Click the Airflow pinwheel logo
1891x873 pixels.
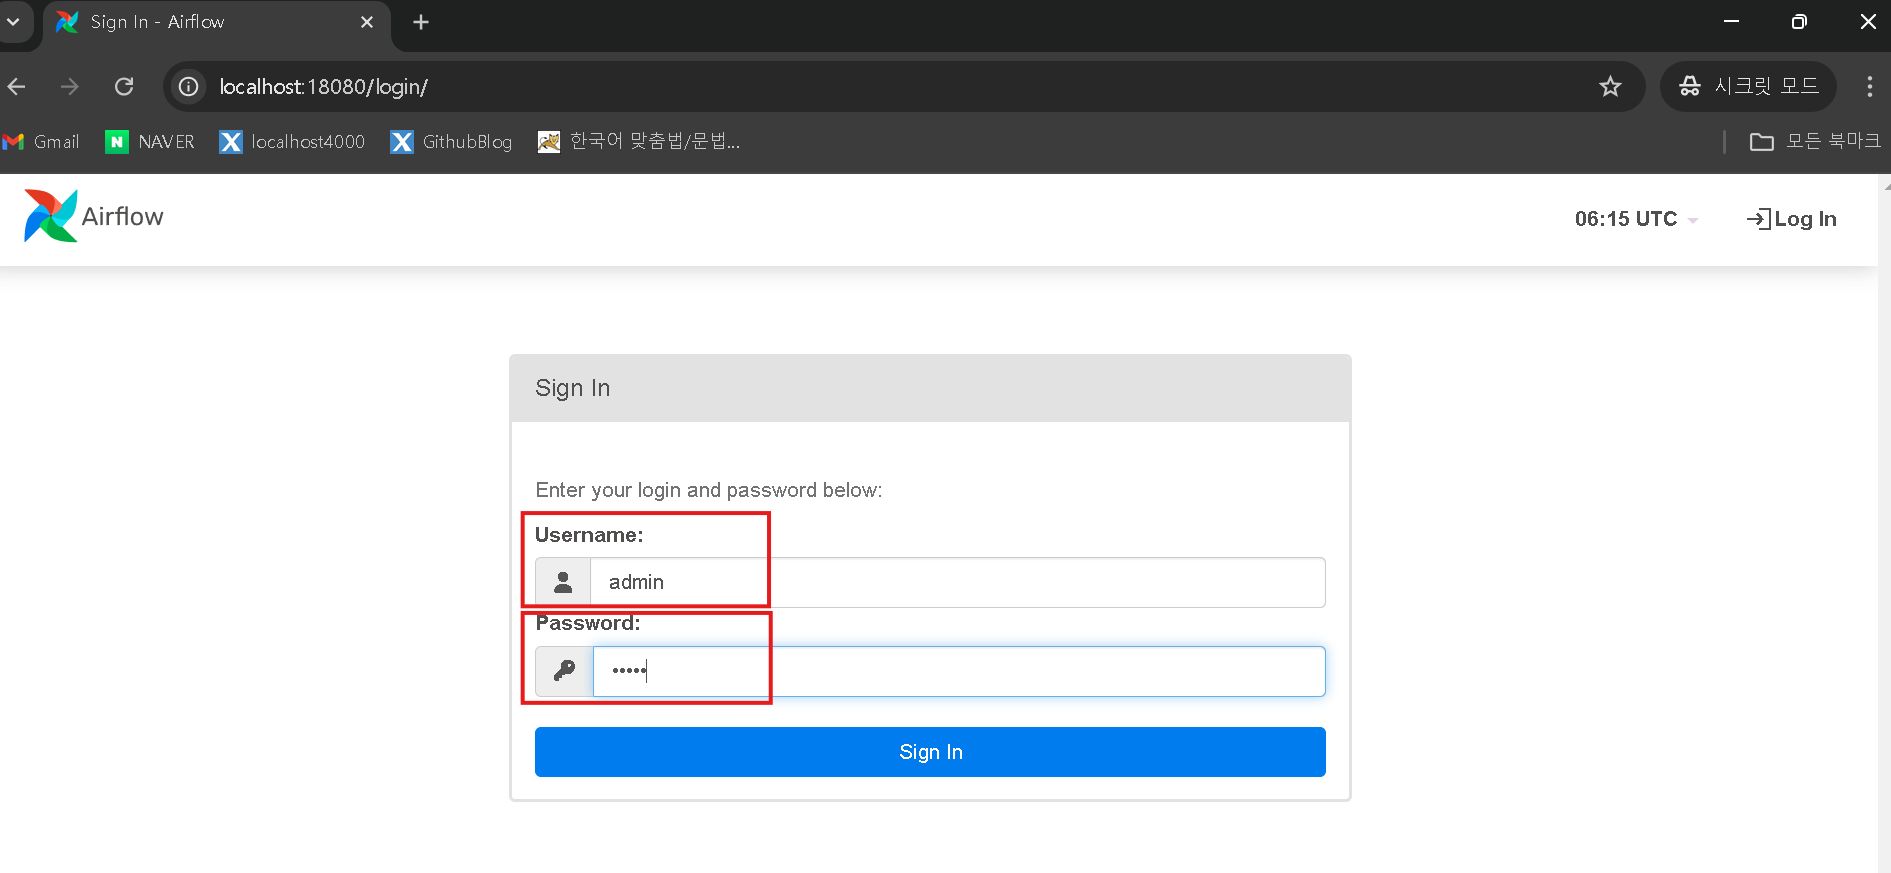coord(50,216)
